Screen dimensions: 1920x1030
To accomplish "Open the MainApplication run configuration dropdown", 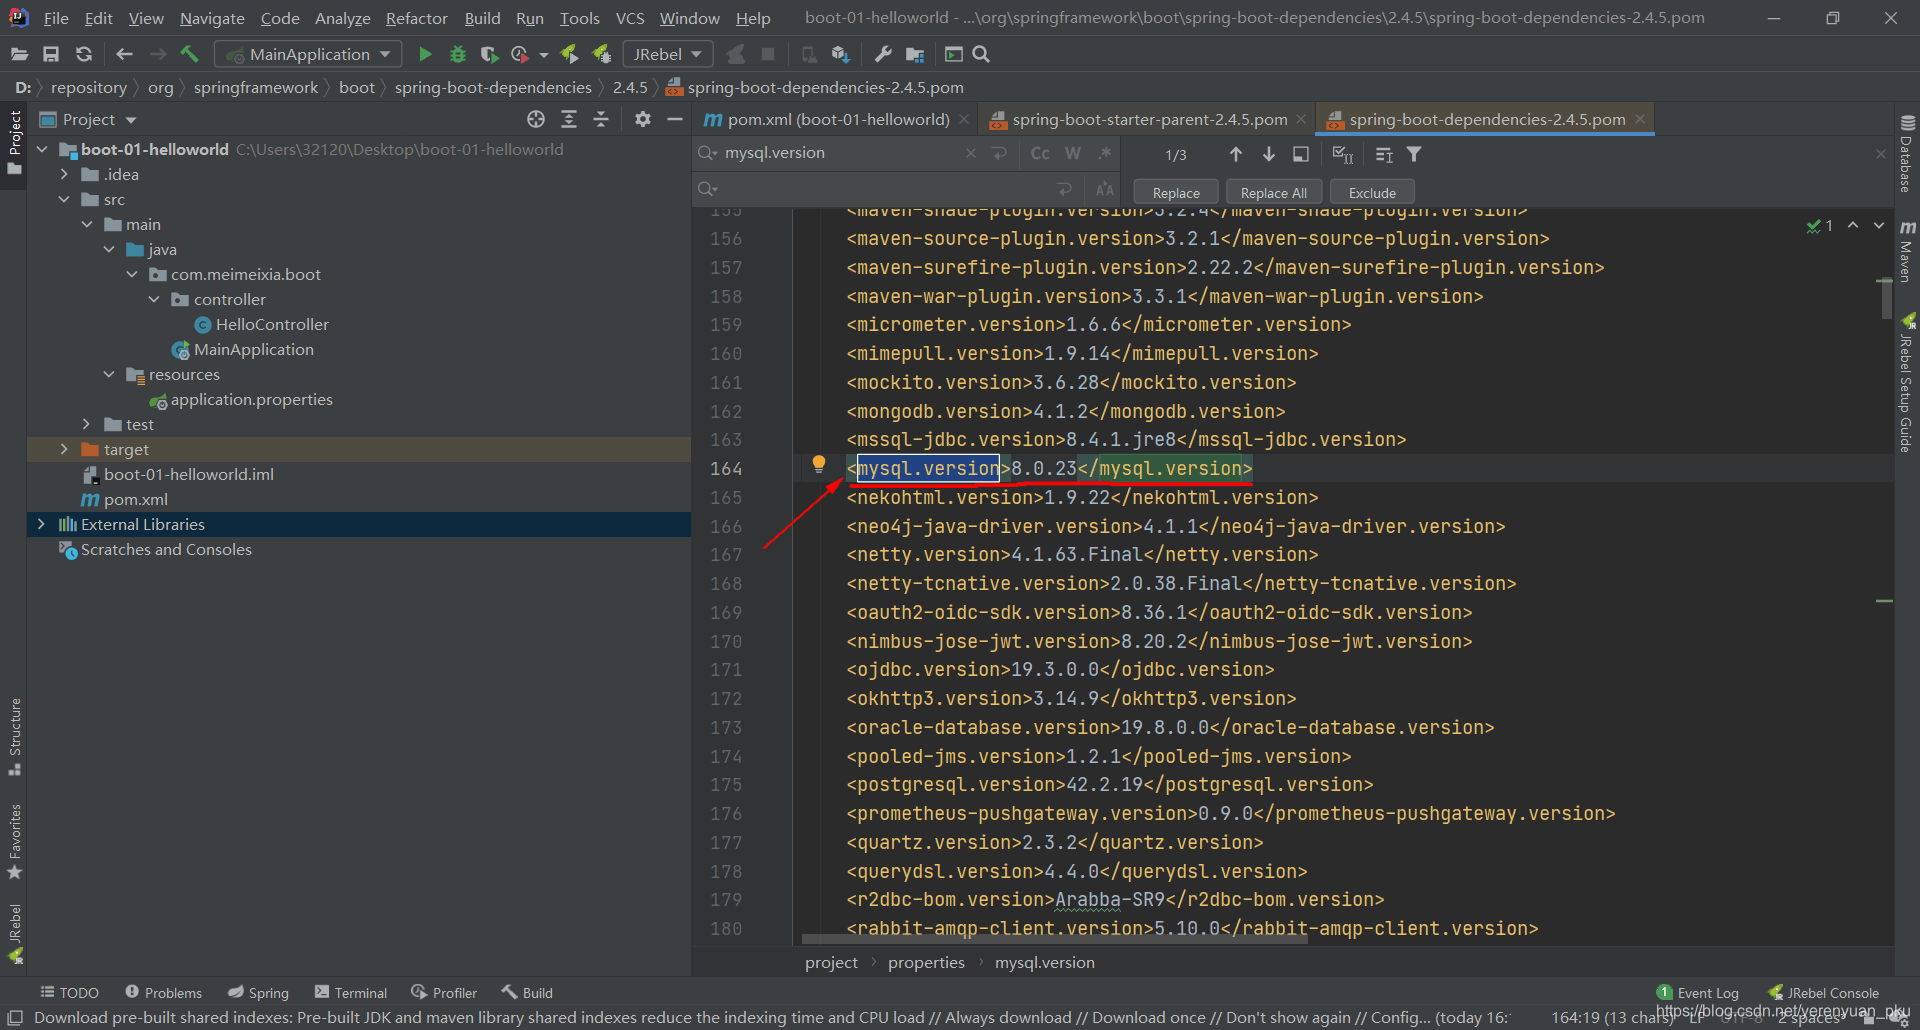I will coord(309,54).
